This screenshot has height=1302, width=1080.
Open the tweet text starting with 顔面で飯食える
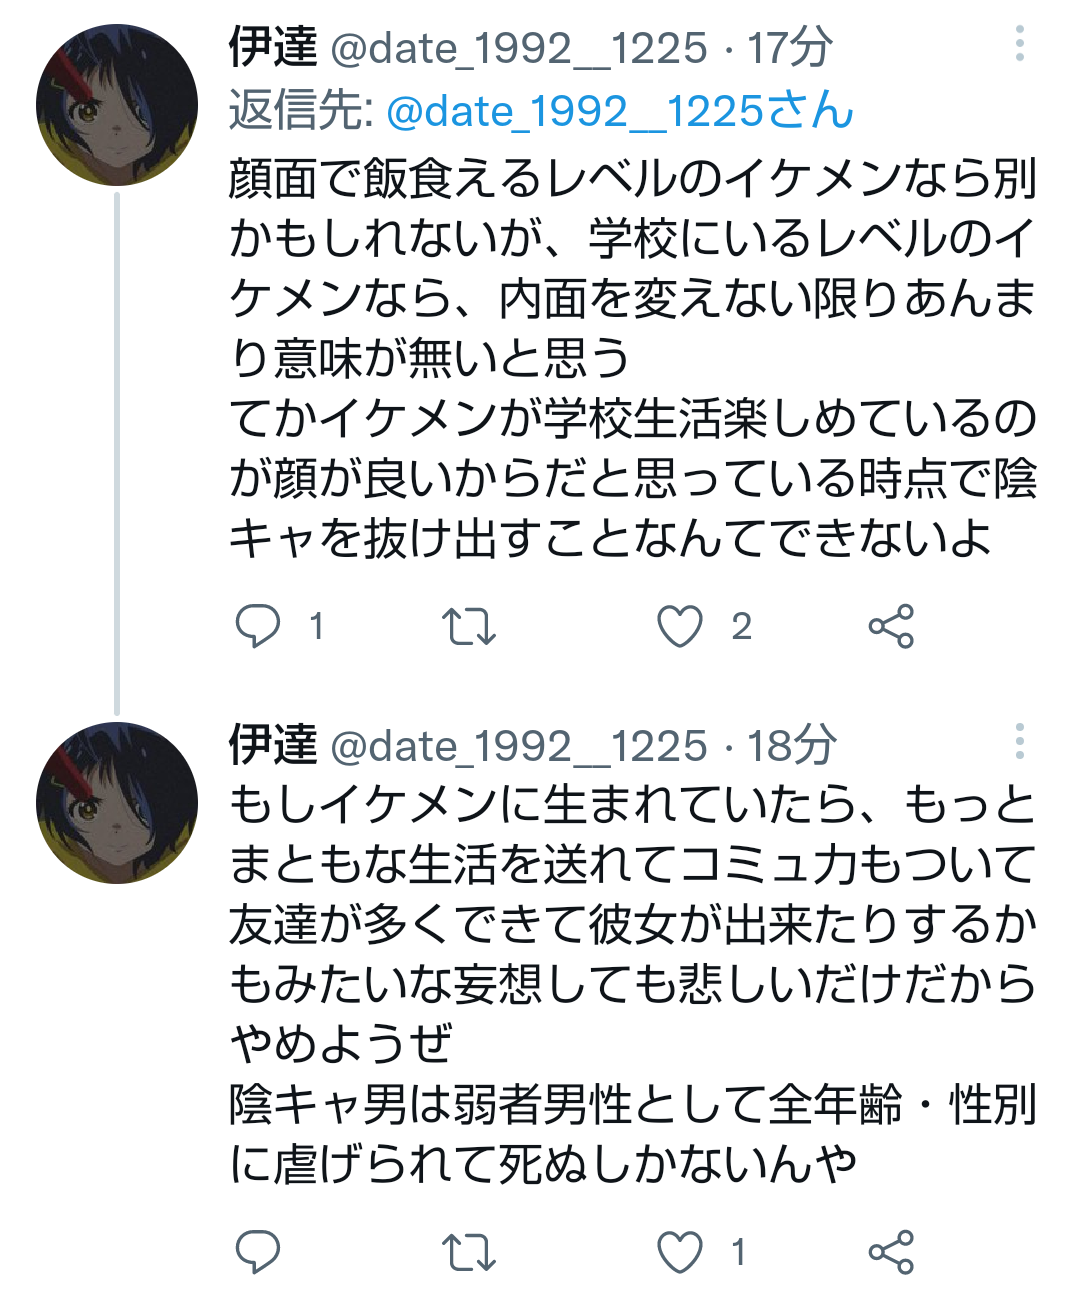(x=632, y=358)
